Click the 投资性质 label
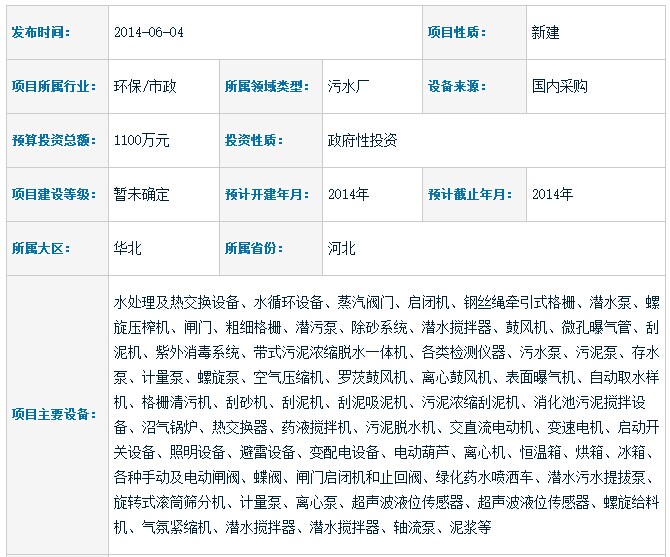 254,140
